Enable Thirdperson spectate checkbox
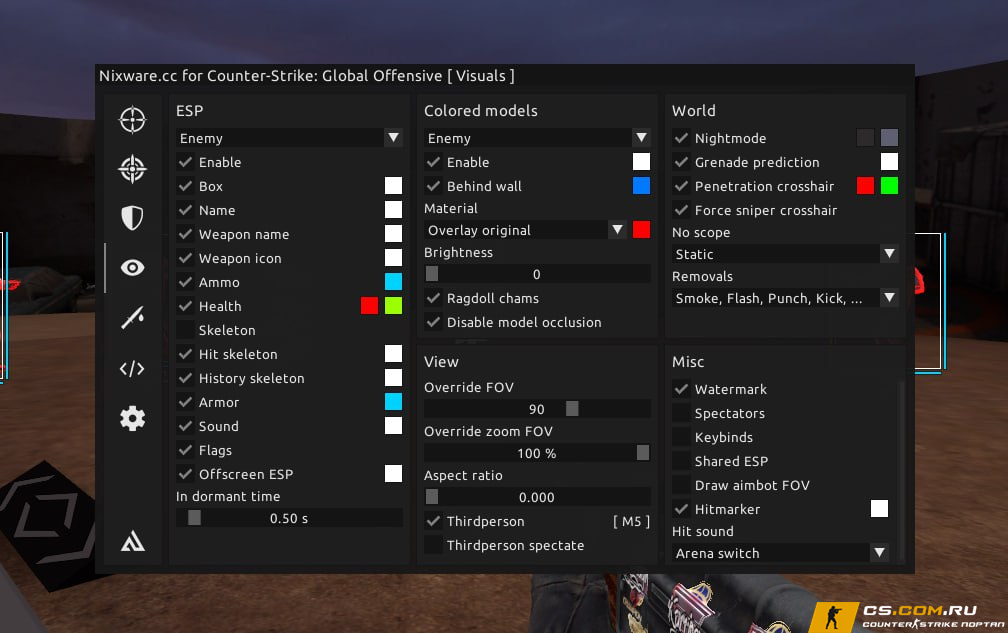Screen dimensions: 1008x633 [x=433, y=545]
